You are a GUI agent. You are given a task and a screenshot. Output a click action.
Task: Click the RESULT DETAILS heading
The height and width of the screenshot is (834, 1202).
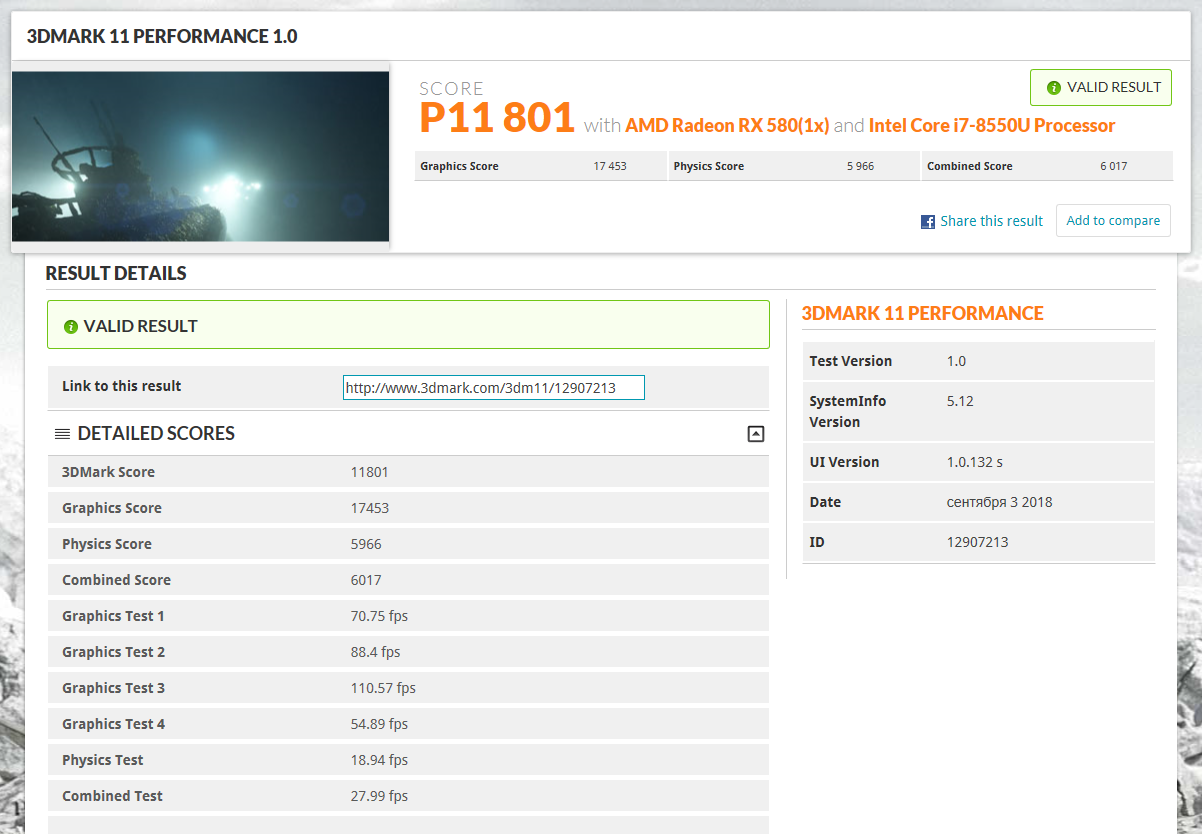click(116, 274)
